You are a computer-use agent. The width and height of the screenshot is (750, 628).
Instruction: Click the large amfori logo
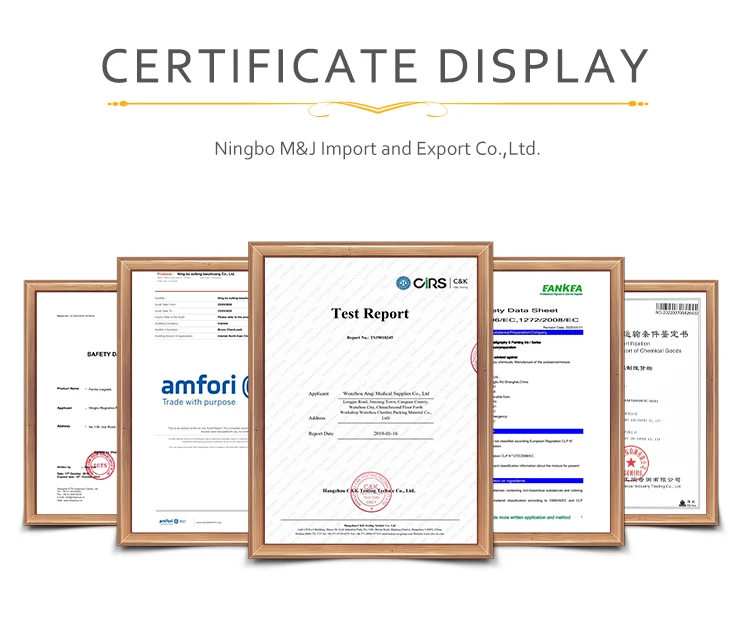[x=205, y=386]
